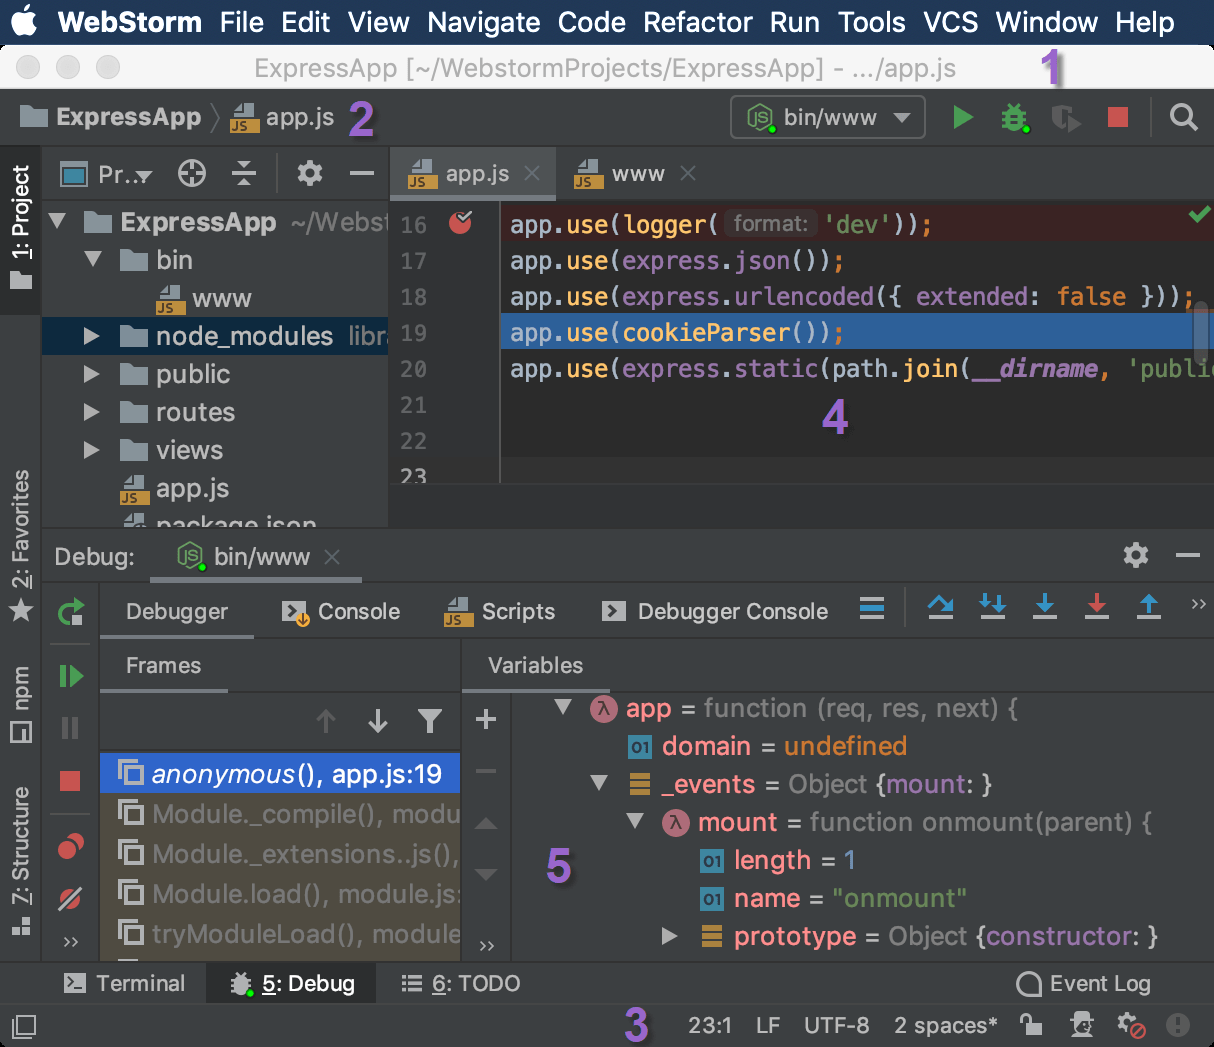Select previous frame up arrow
The height and width of the screenshot is (1047, 1214).
(x=326, y=721)
